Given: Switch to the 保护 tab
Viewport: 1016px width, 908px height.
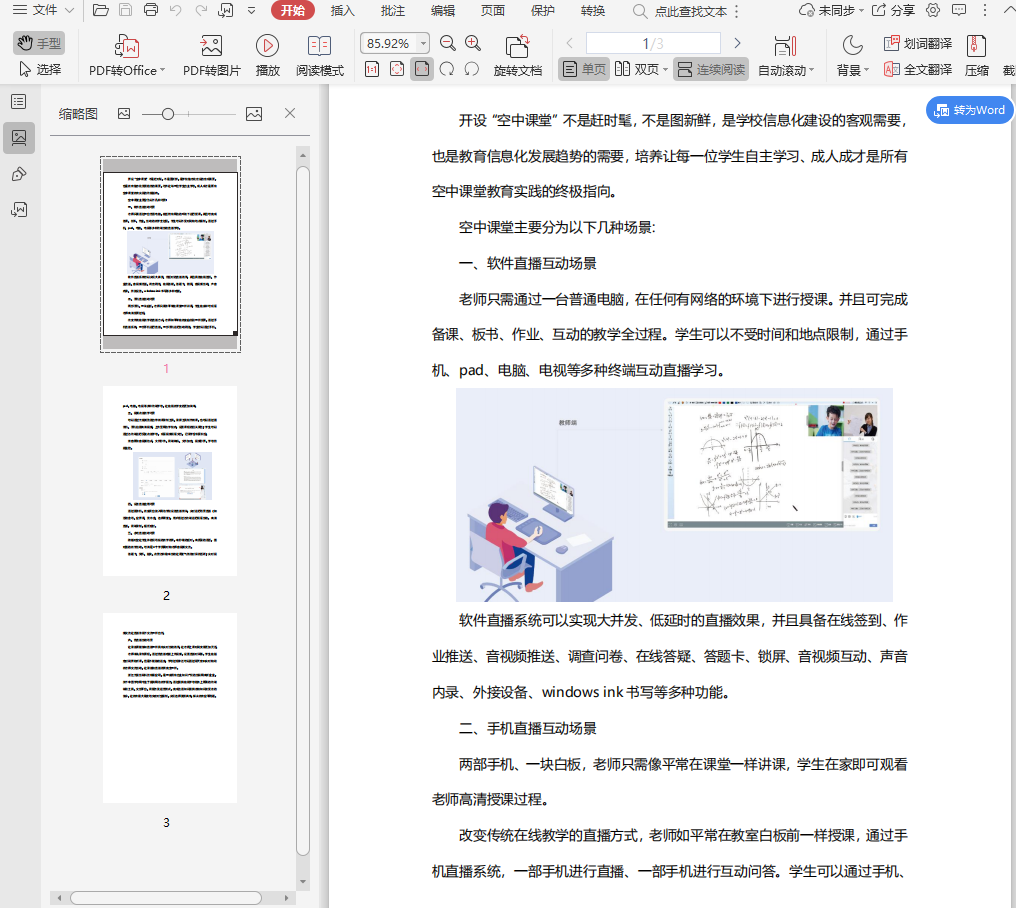Looking at the screenshot, I should (543, 10).
